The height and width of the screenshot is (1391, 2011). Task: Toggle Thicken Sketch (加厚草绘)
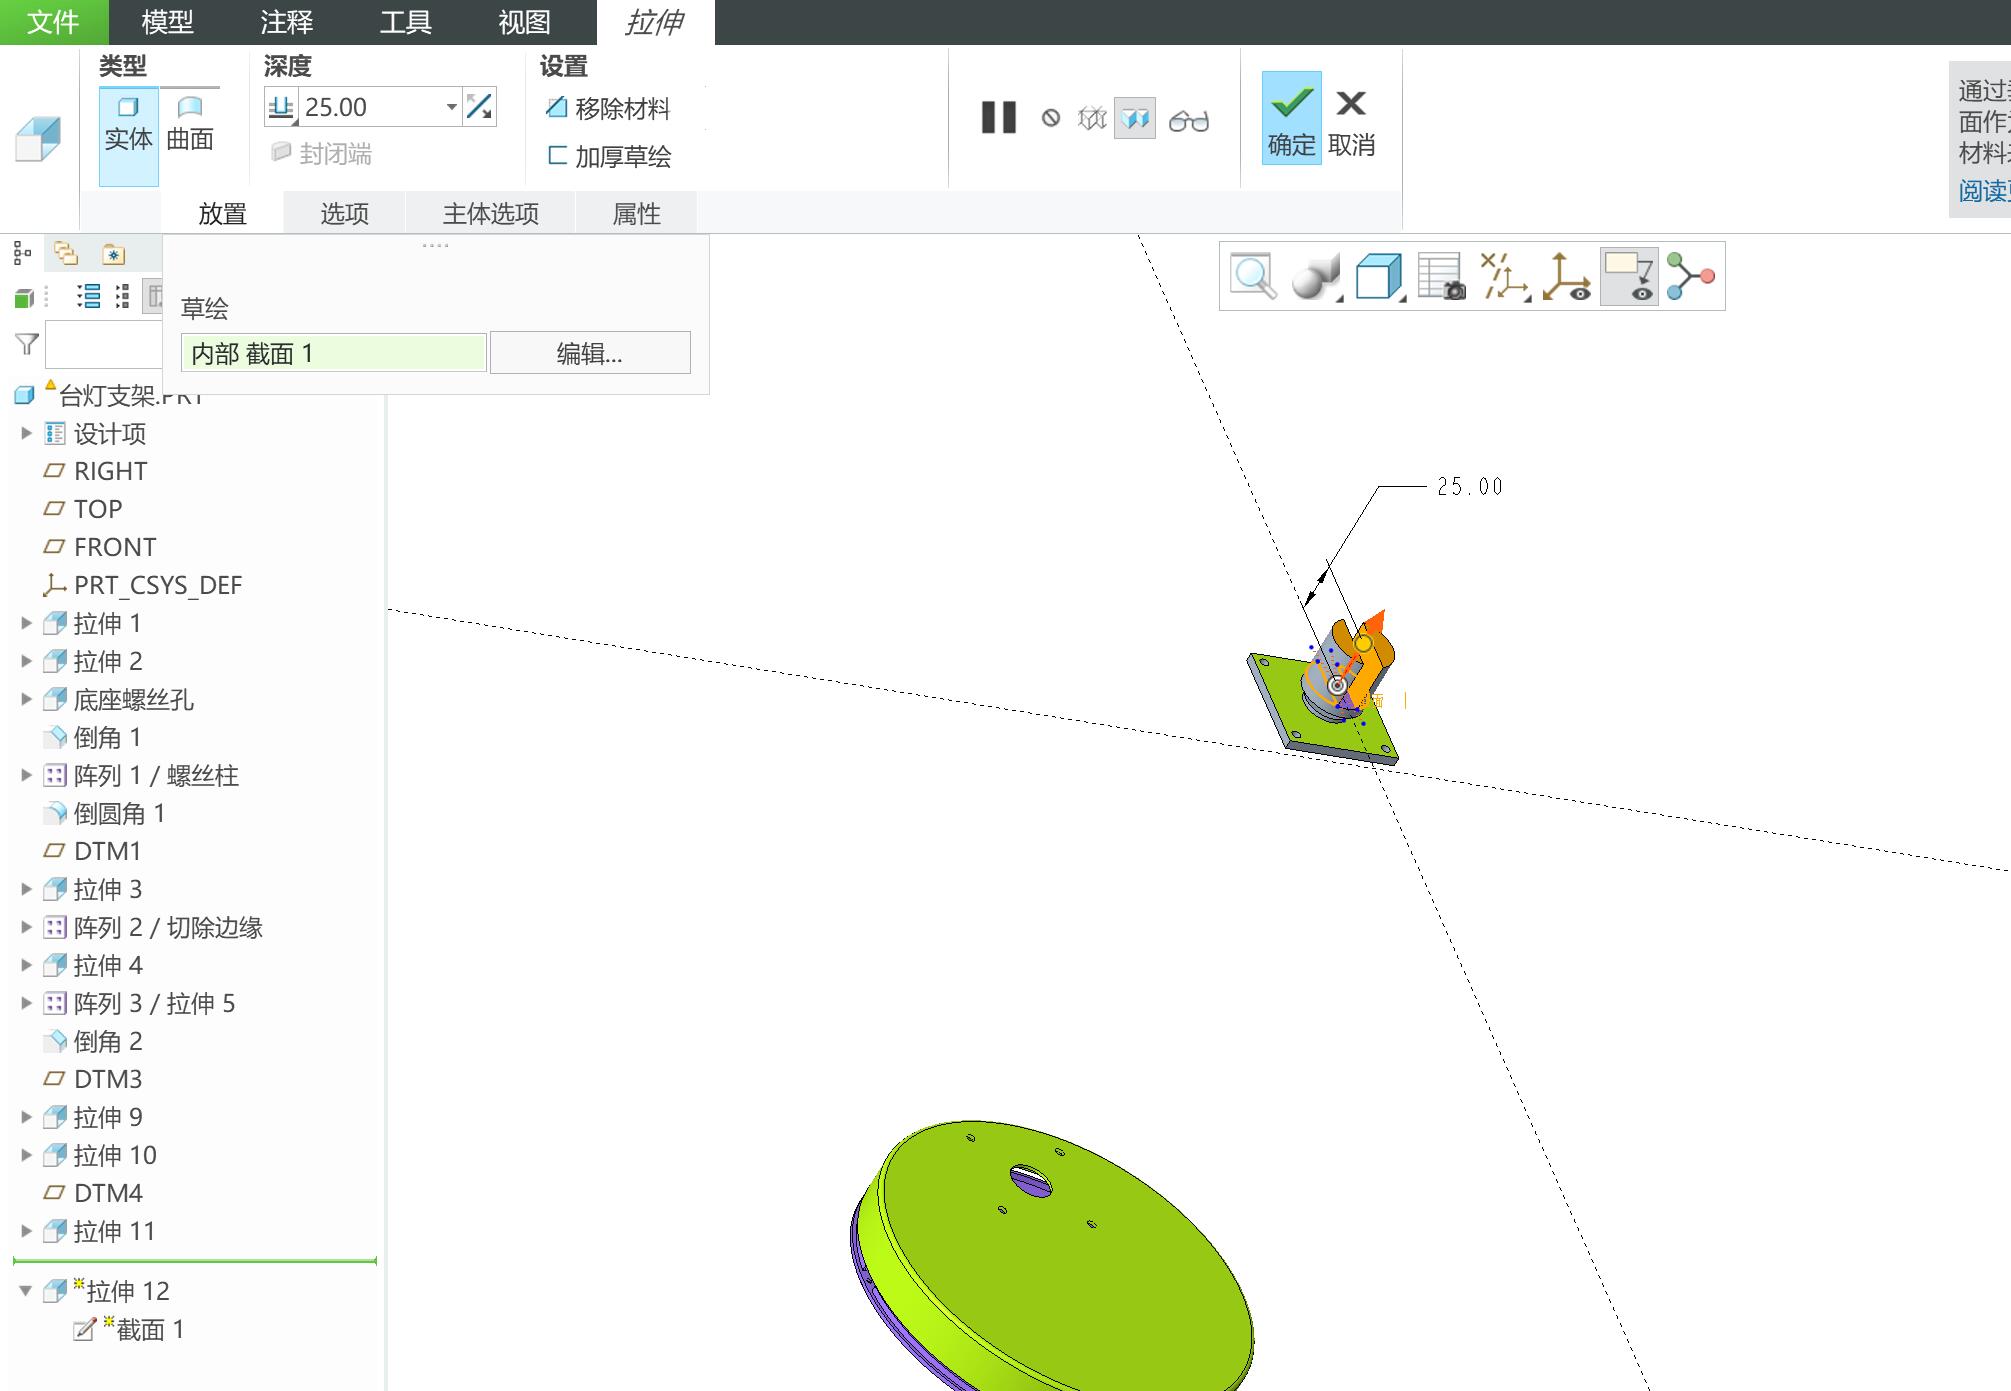click(x=609, y=156)
